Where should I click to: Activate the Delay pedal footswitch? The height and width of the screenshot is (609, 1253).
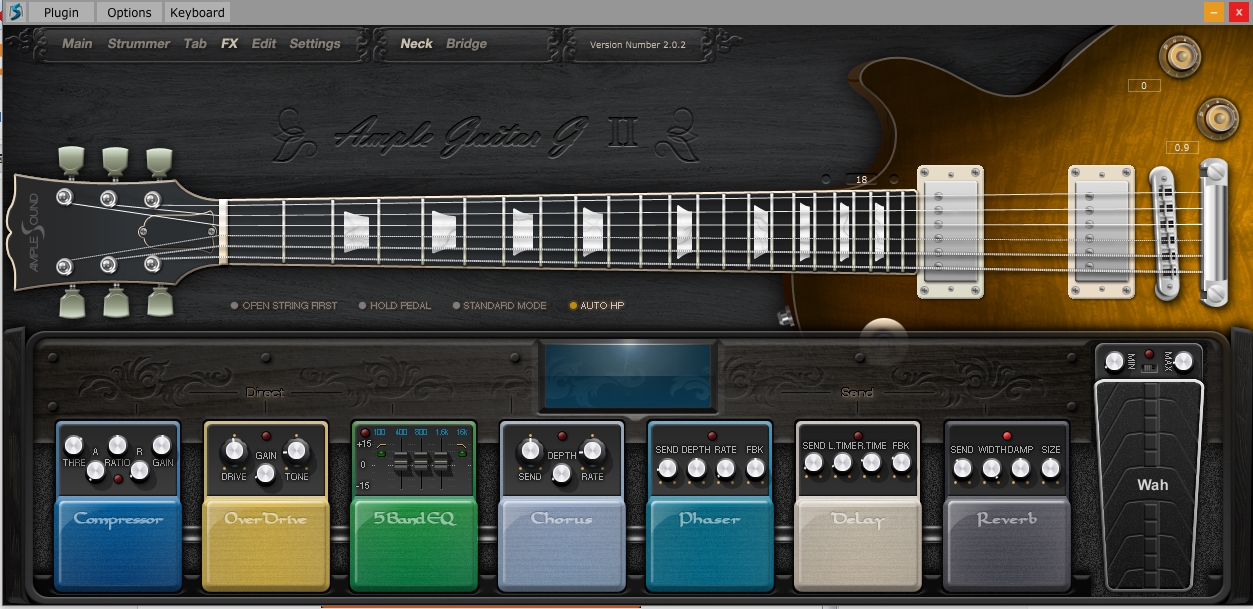(858, 545)
